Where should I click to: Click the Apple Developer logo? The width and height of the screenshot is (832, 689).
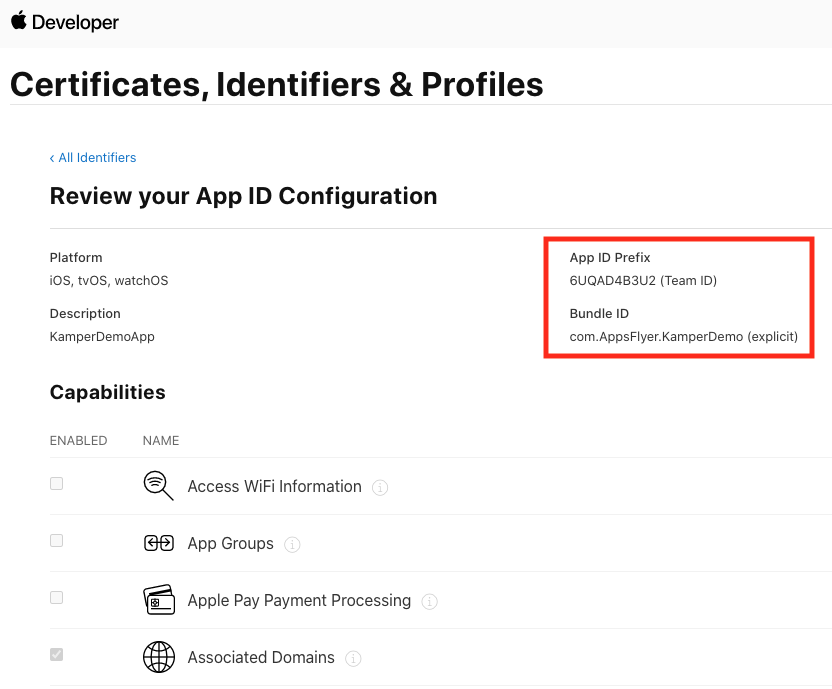(x=18, y=21)
